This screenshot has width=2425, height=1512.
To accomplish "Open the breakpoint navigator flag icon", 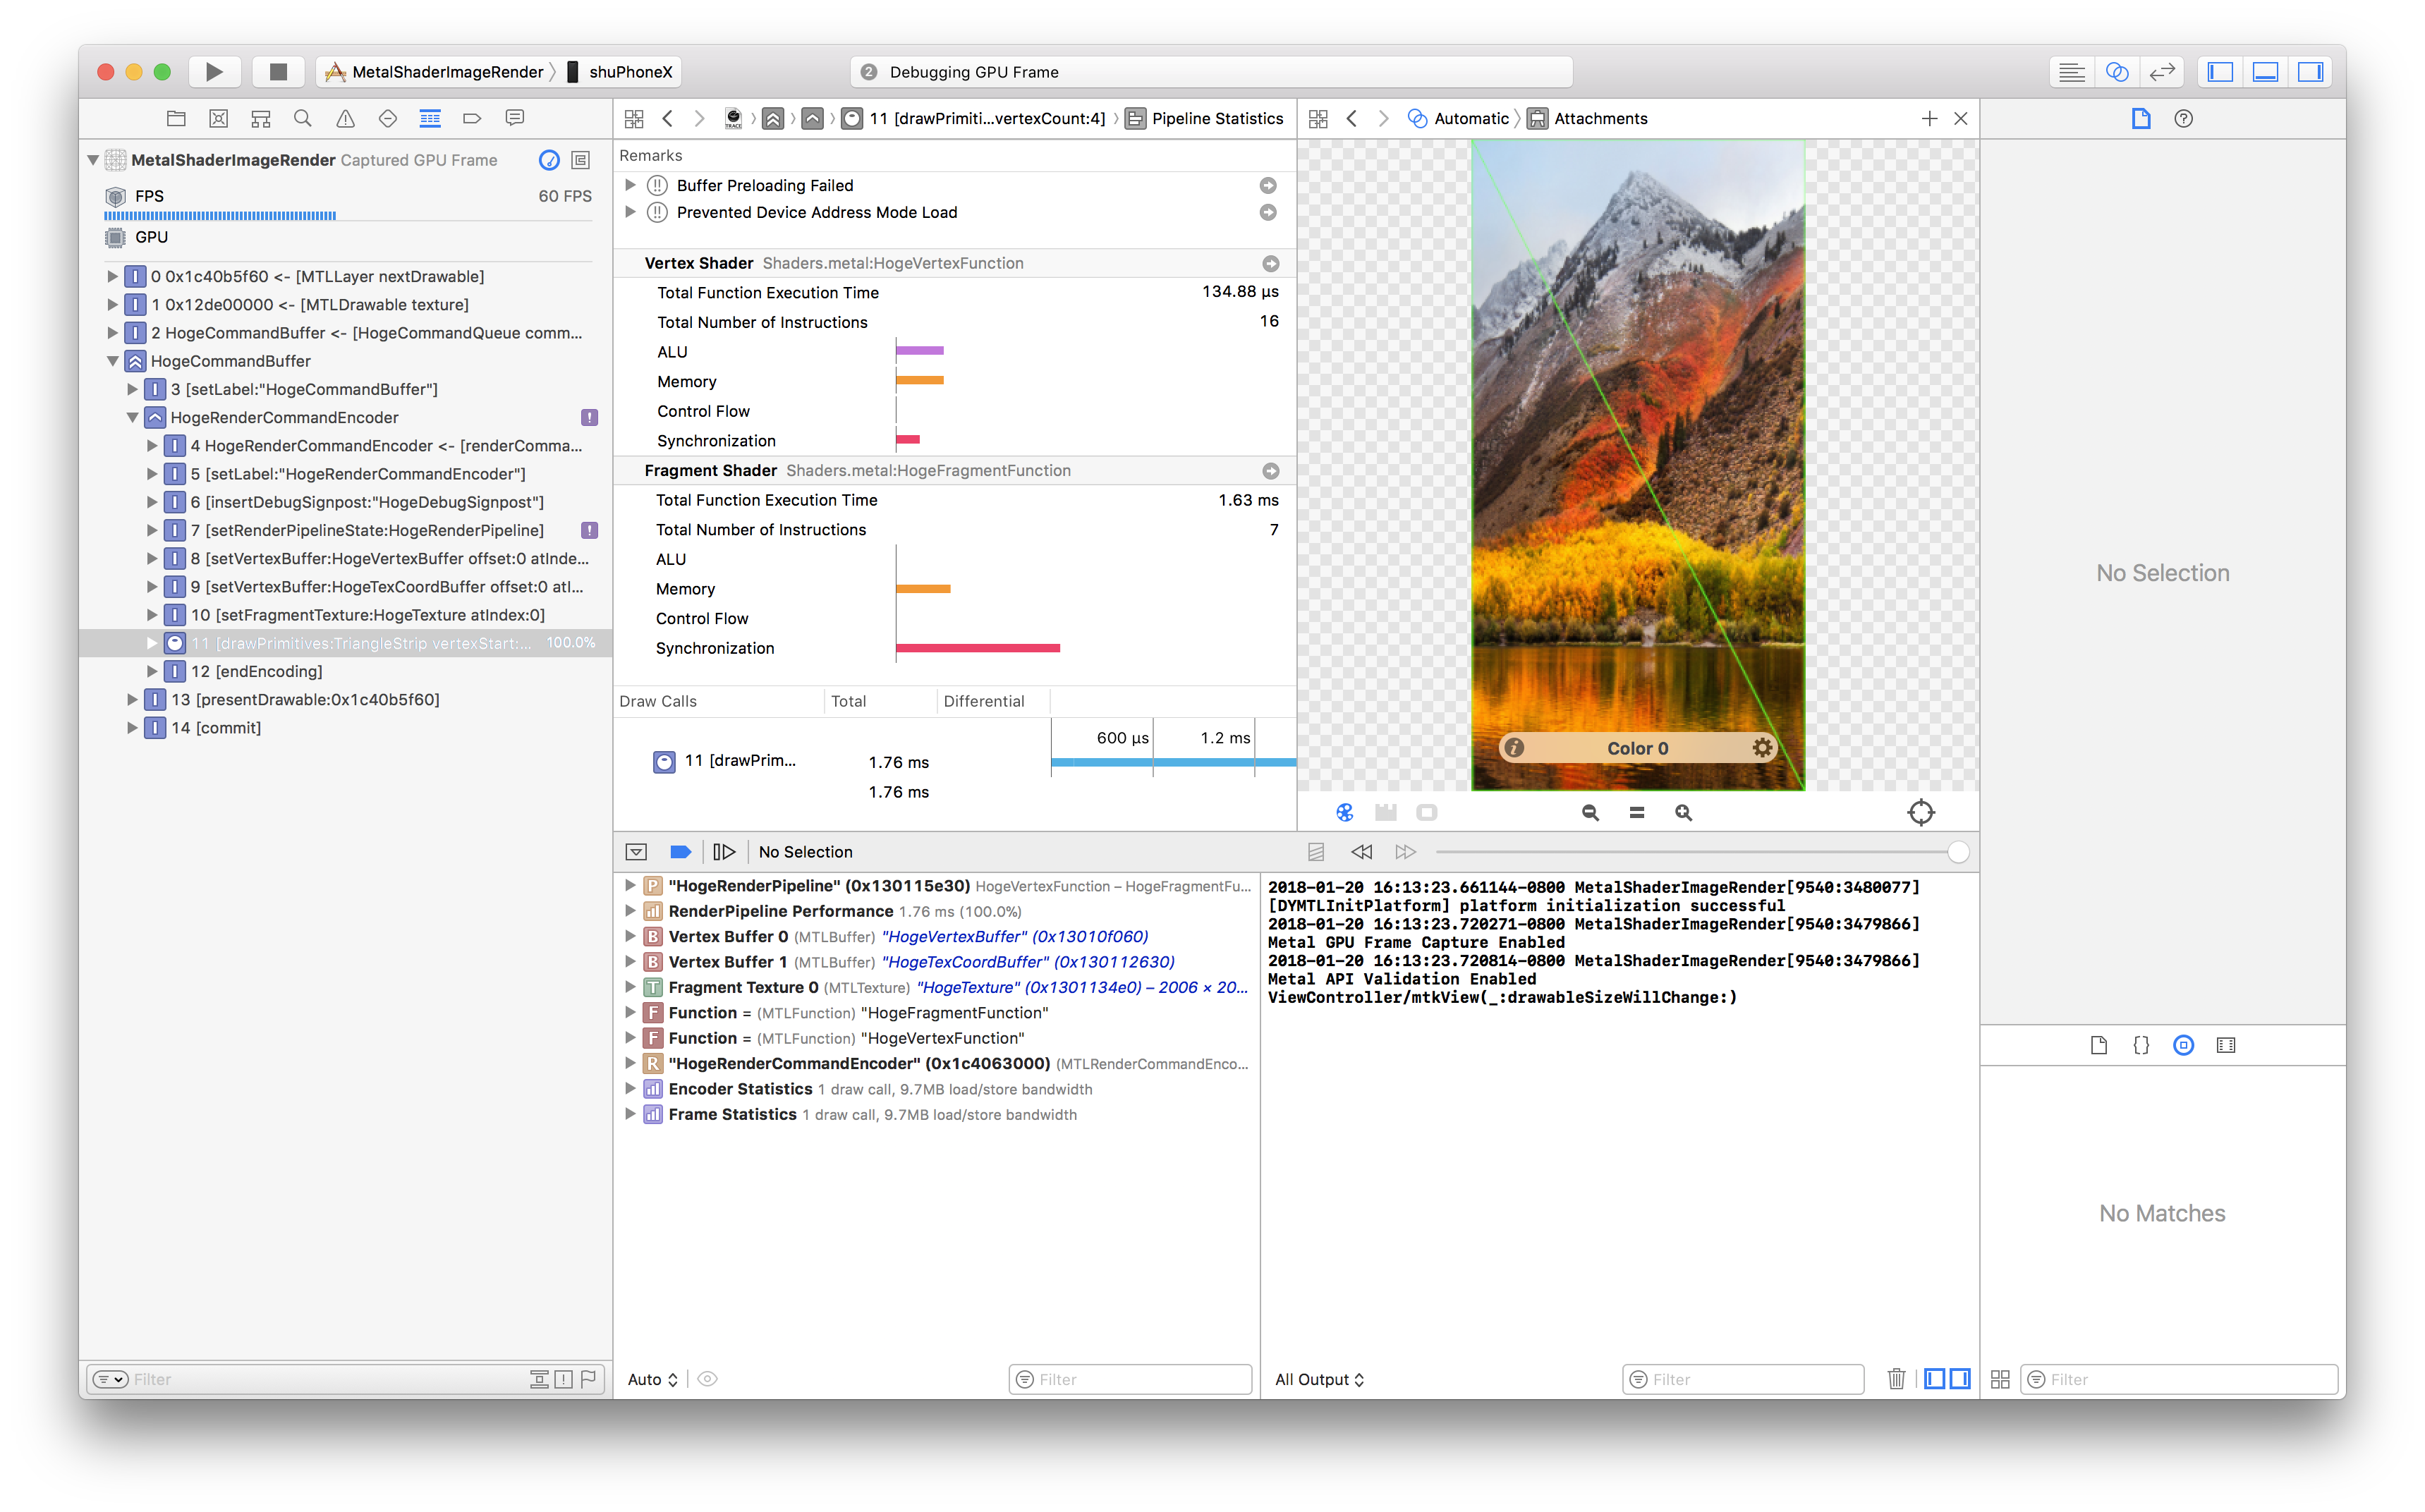I will (x=472, y=118).
